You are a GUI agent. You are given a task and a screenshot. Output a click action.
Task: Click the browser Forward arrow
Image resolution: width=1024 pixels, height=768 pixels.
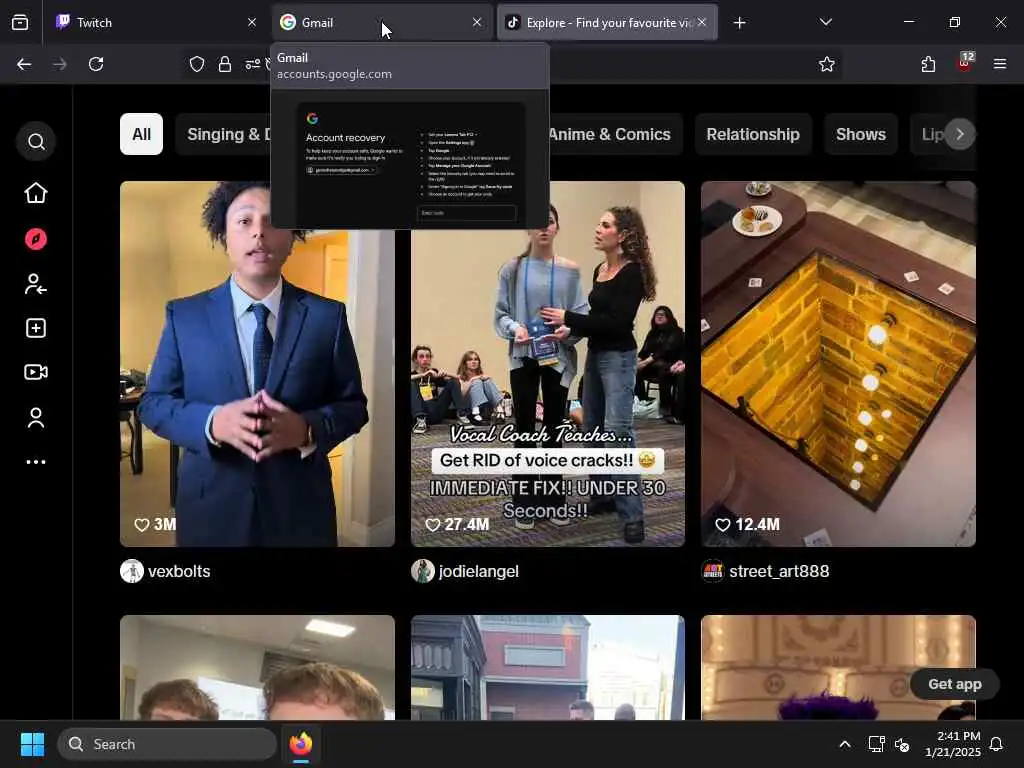pyautogui.click(x=60, y=64)
